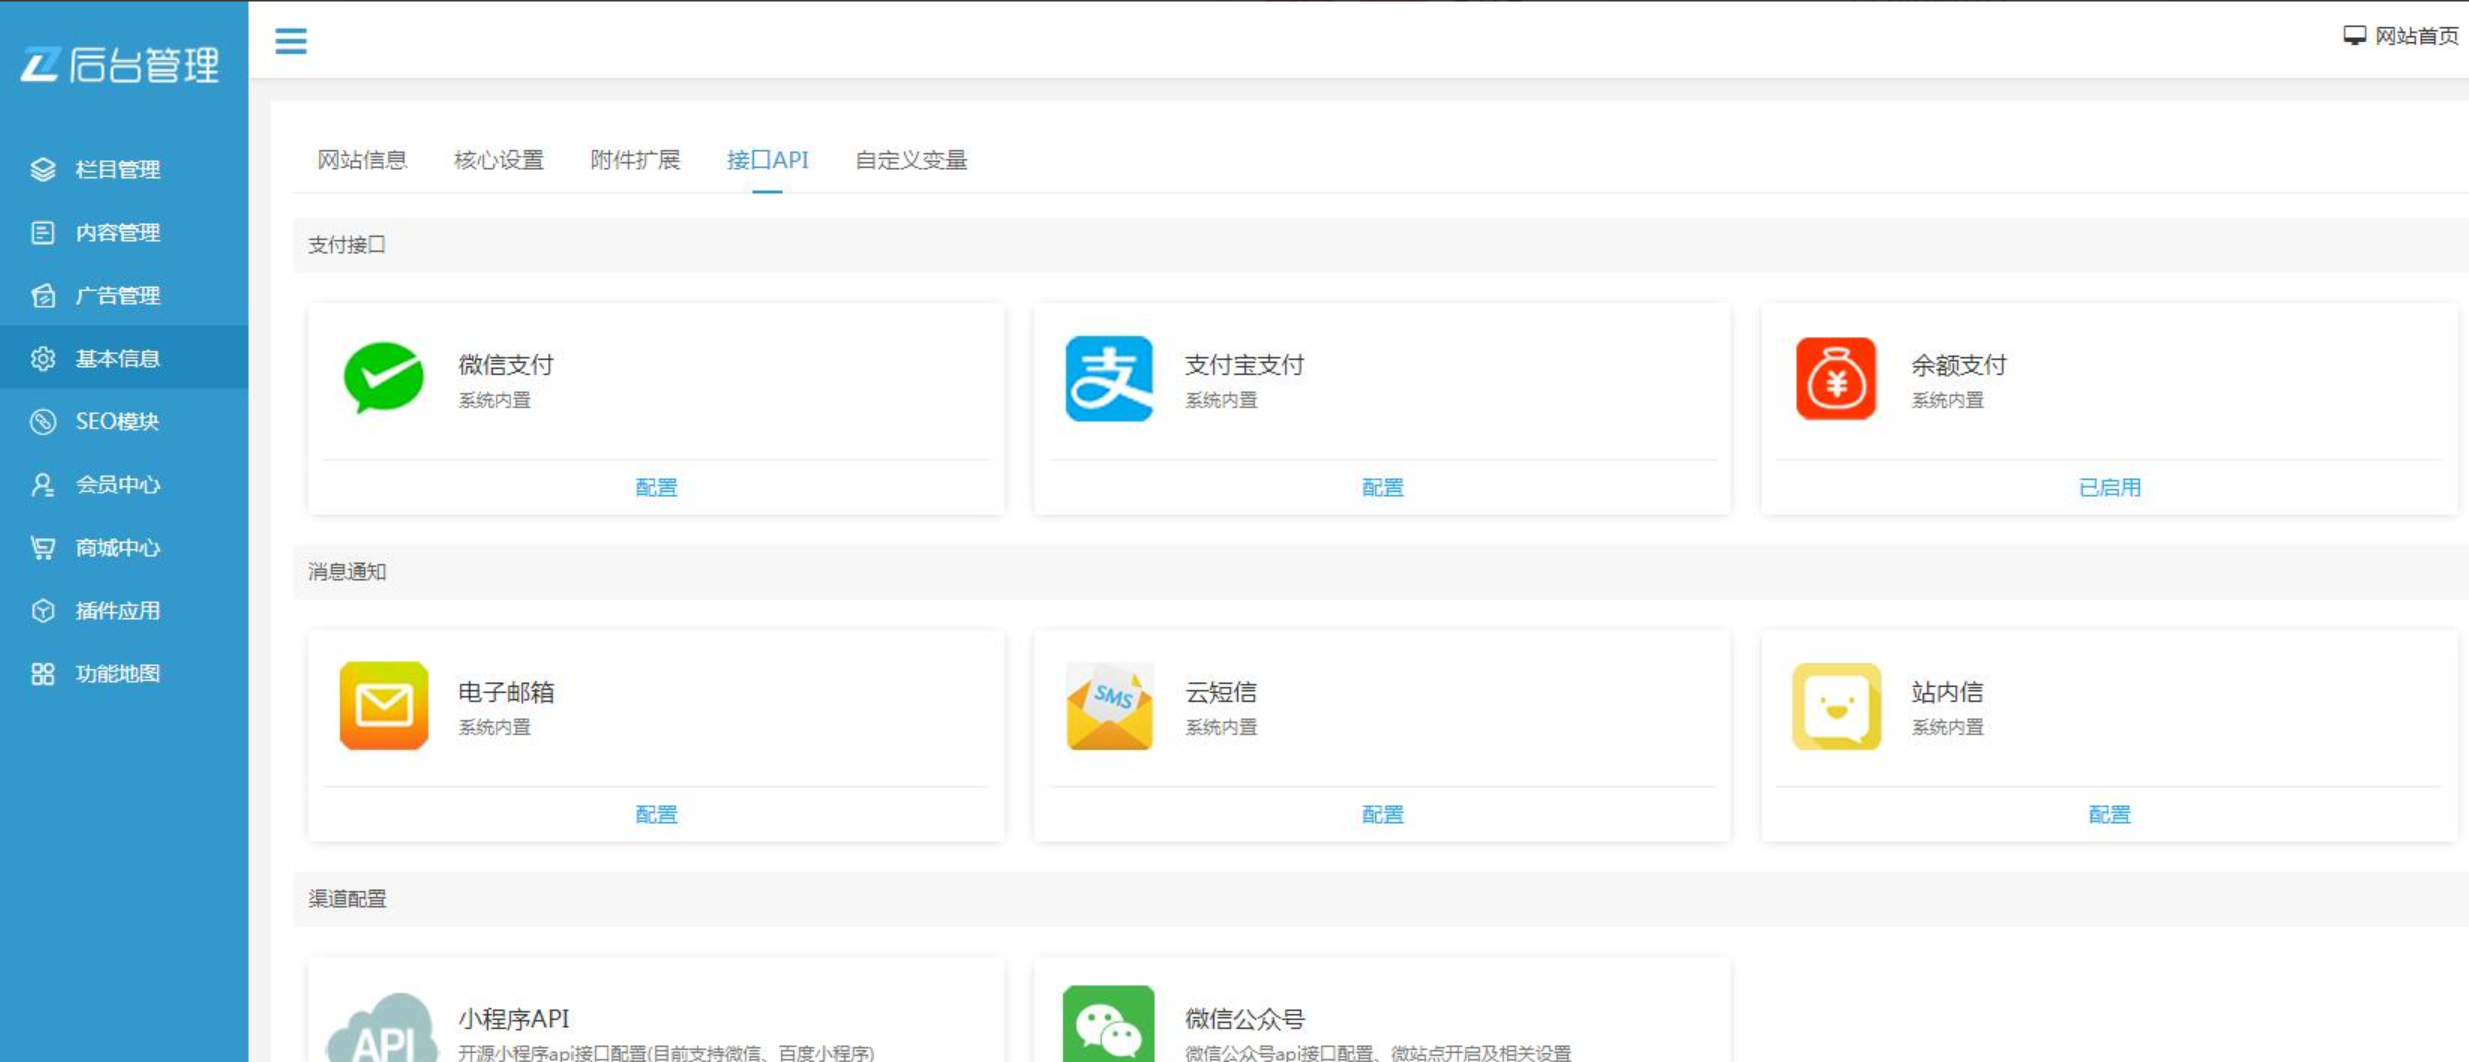Image resolution: width=2469 pixels, height=1062 pixels.
Task: Click 配置 under 微信支付
Action: coord(656,487)
